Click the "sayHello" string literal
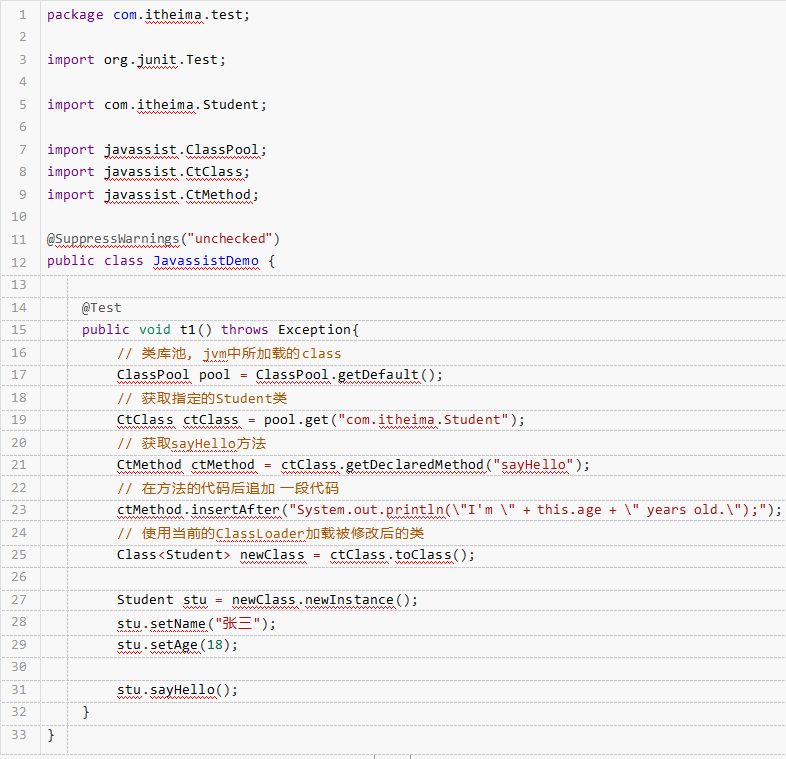Screen dimensions: 786x759 click(x=533, y=465)
